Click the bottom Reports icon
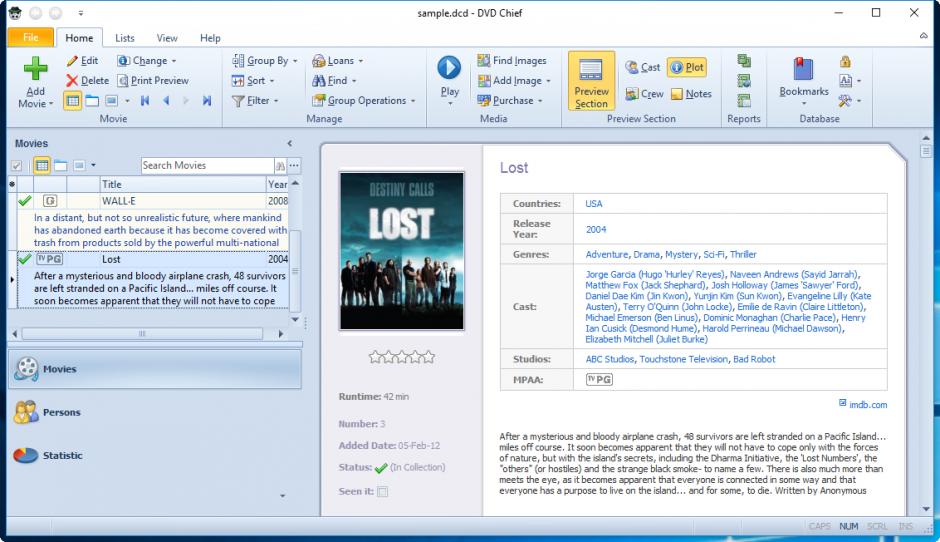Screen dimensions: 940x542 [x=744, y=100]
